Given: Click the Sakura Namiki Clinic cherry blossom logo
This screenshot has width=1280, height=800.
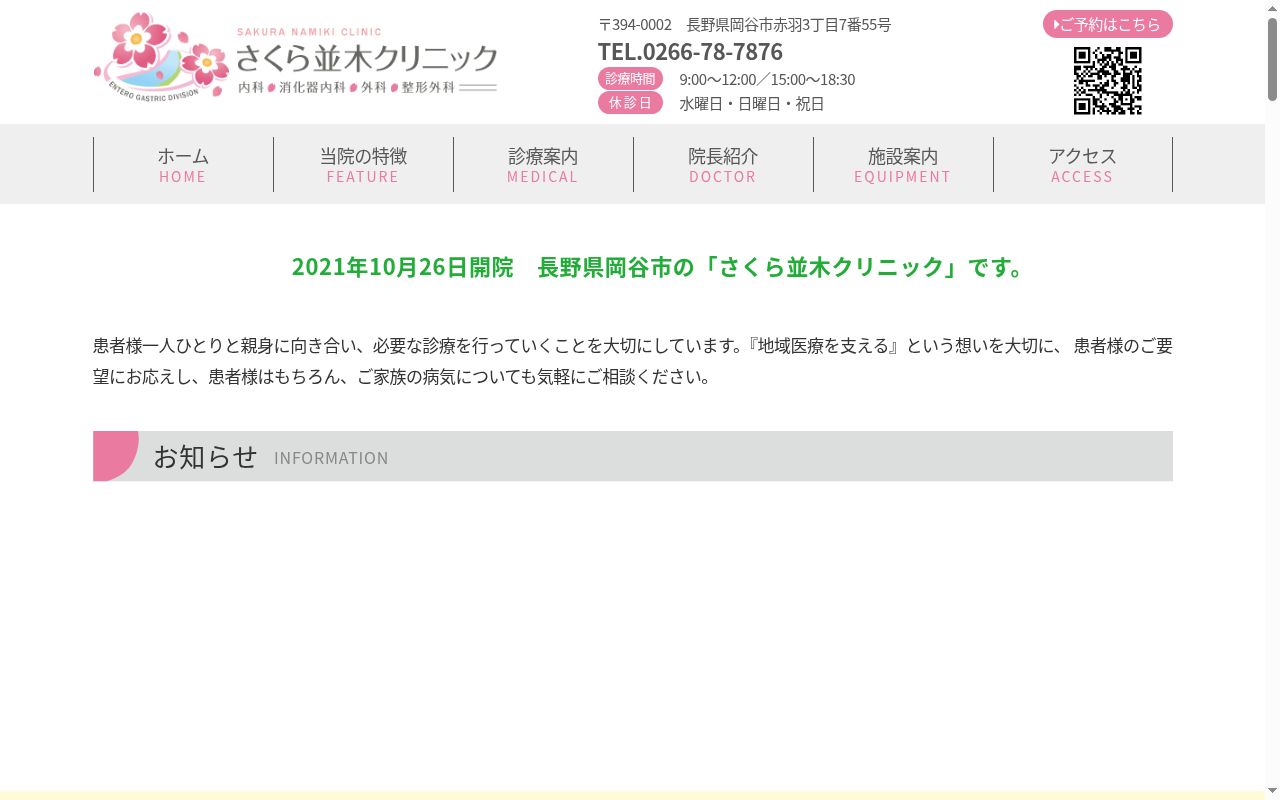Looking at the screenshot, I should coord(162,55).
